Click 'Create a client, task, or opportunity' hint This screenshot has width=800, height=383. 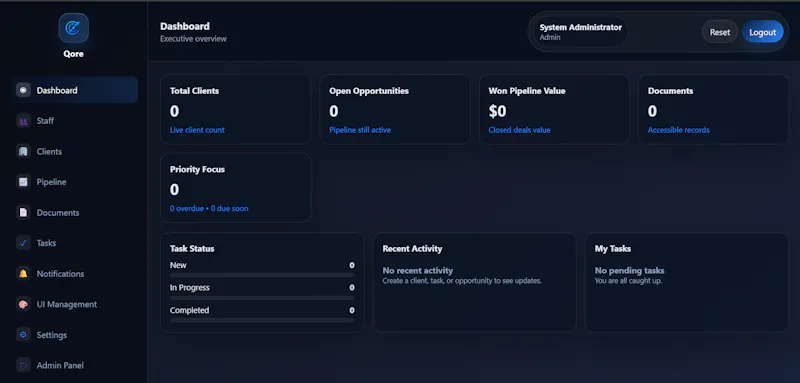coord(462,281)
